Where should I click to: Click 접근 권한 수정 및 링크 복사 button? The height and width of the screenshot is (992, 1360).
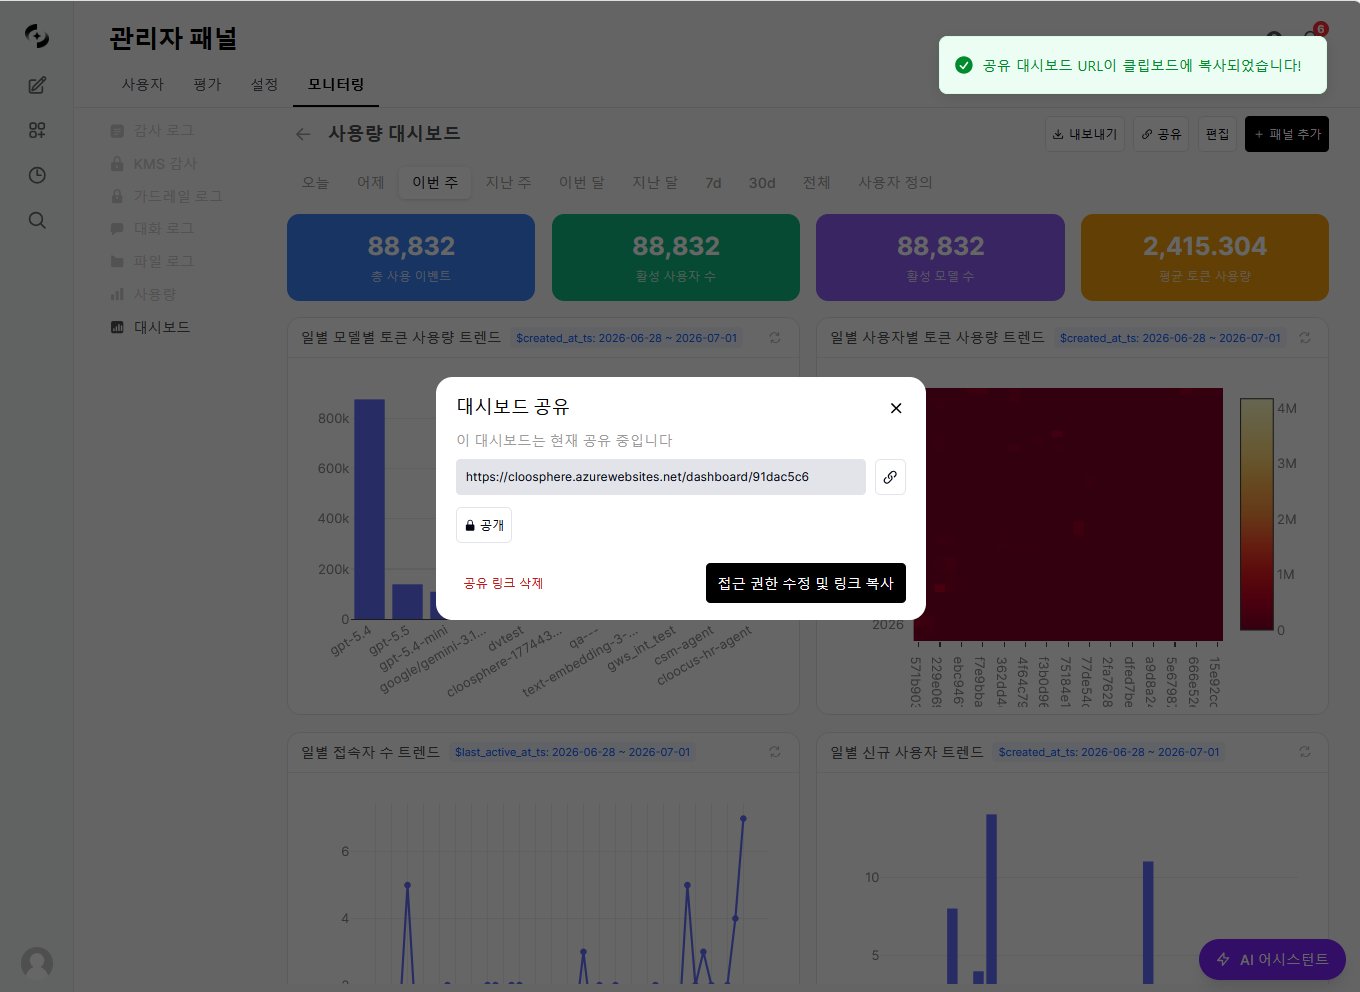[806, 583]
